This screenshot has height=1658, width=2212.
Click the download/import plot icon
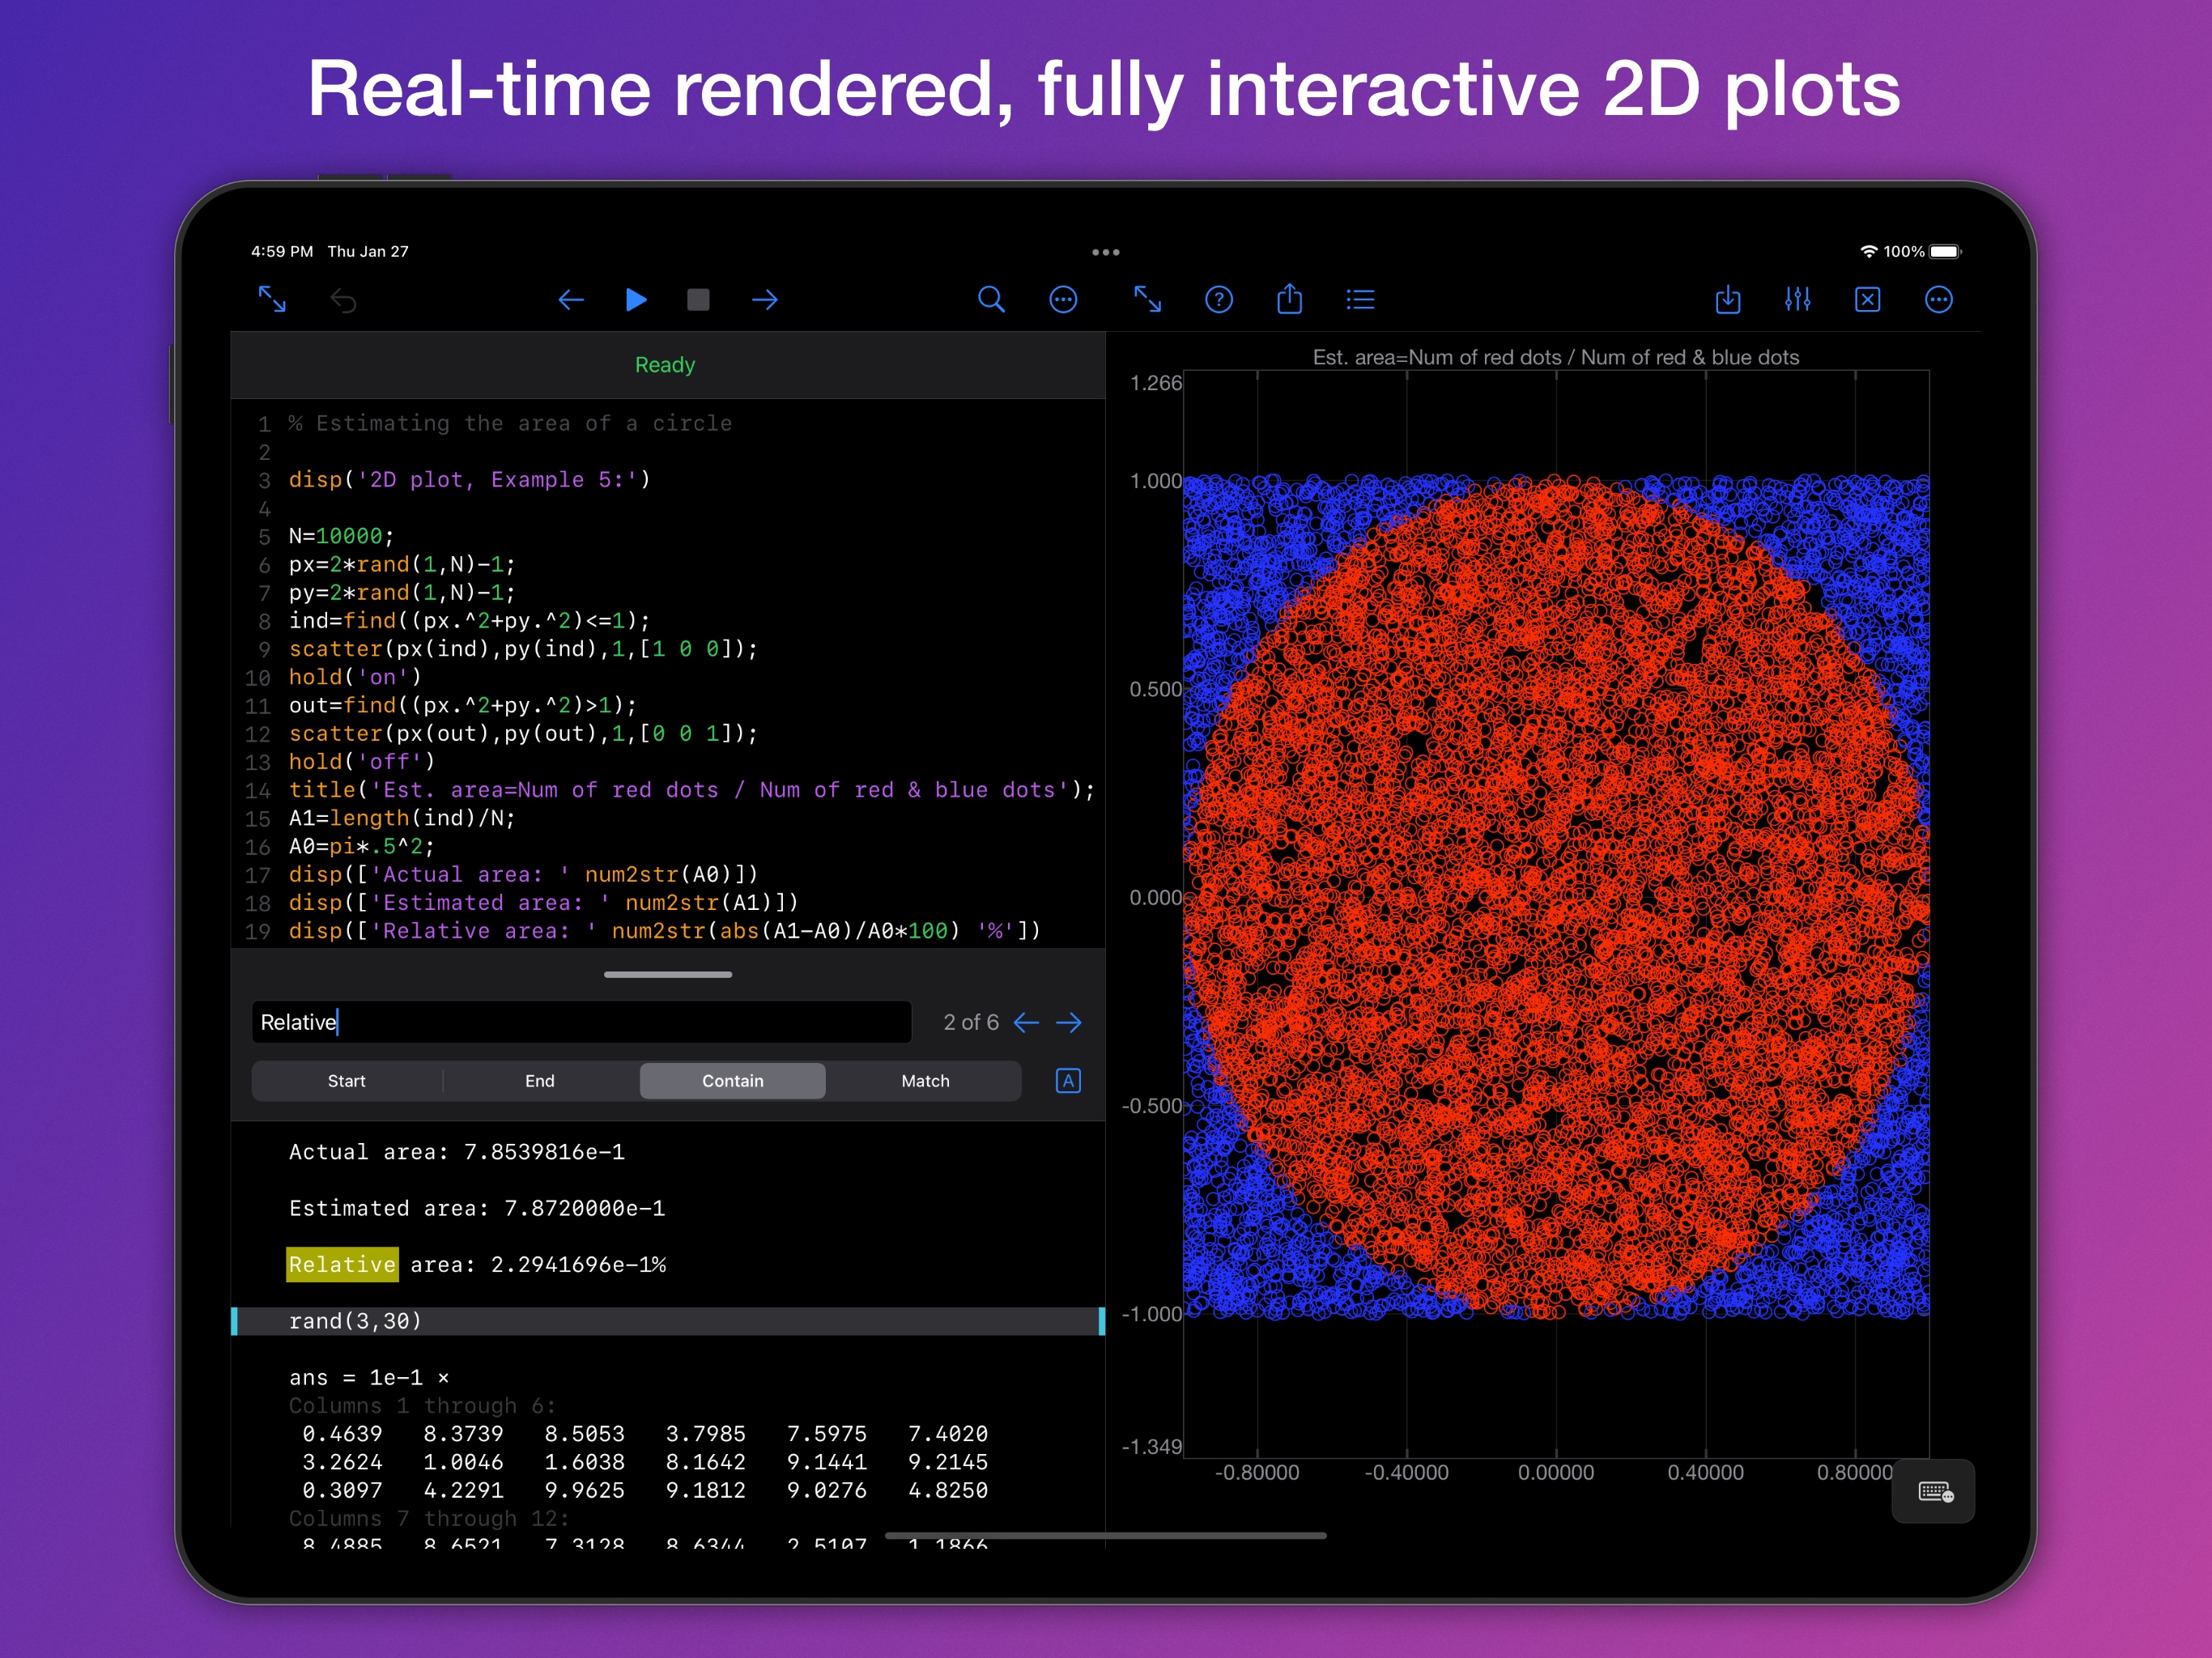[x=1727, y=300]
